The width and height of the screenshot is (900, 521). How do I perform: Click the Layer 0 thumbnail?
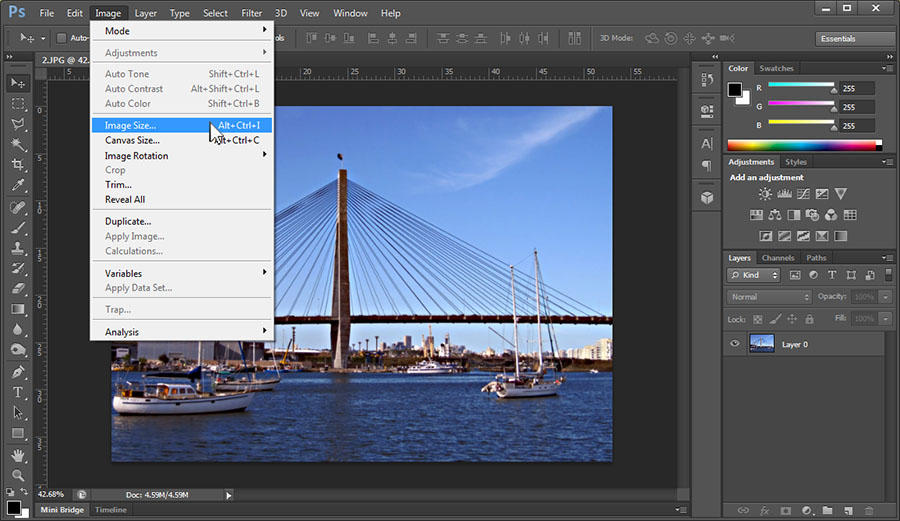coord(762,344)
